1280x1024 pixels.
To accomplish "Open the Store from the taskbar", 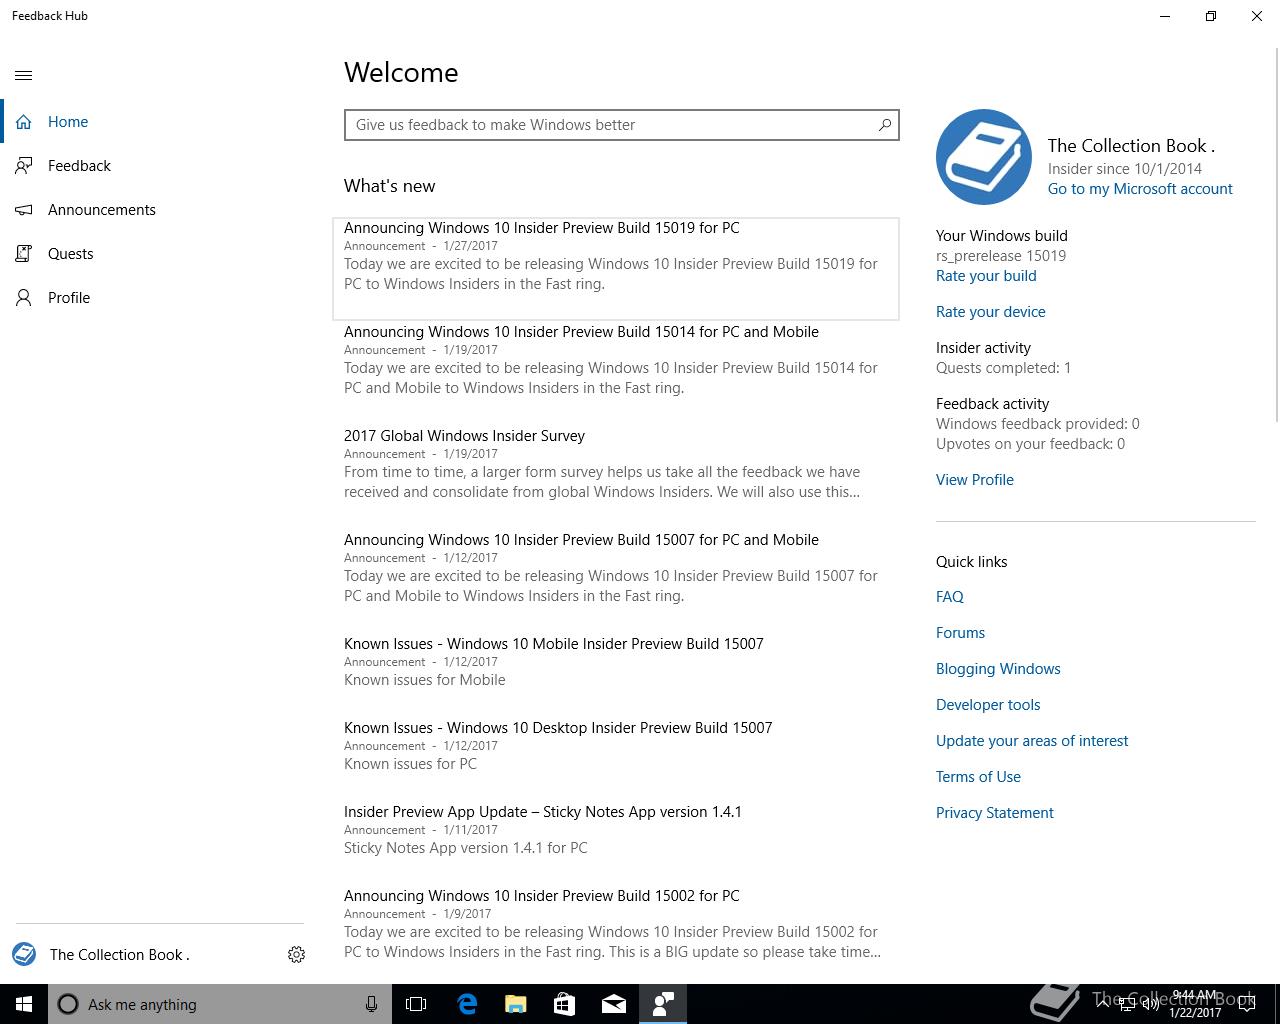I will click(565, 1004).
